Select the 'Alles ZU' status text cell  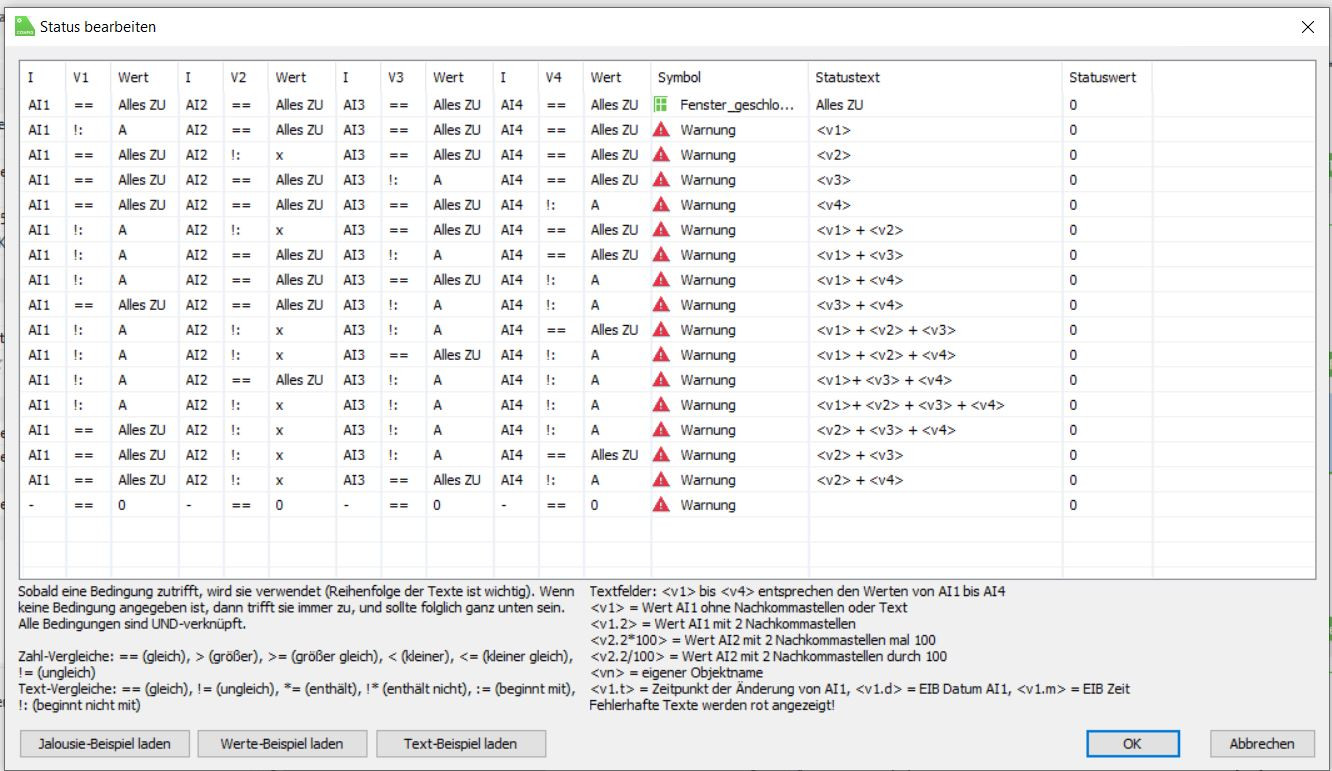[x=841, y=104]
